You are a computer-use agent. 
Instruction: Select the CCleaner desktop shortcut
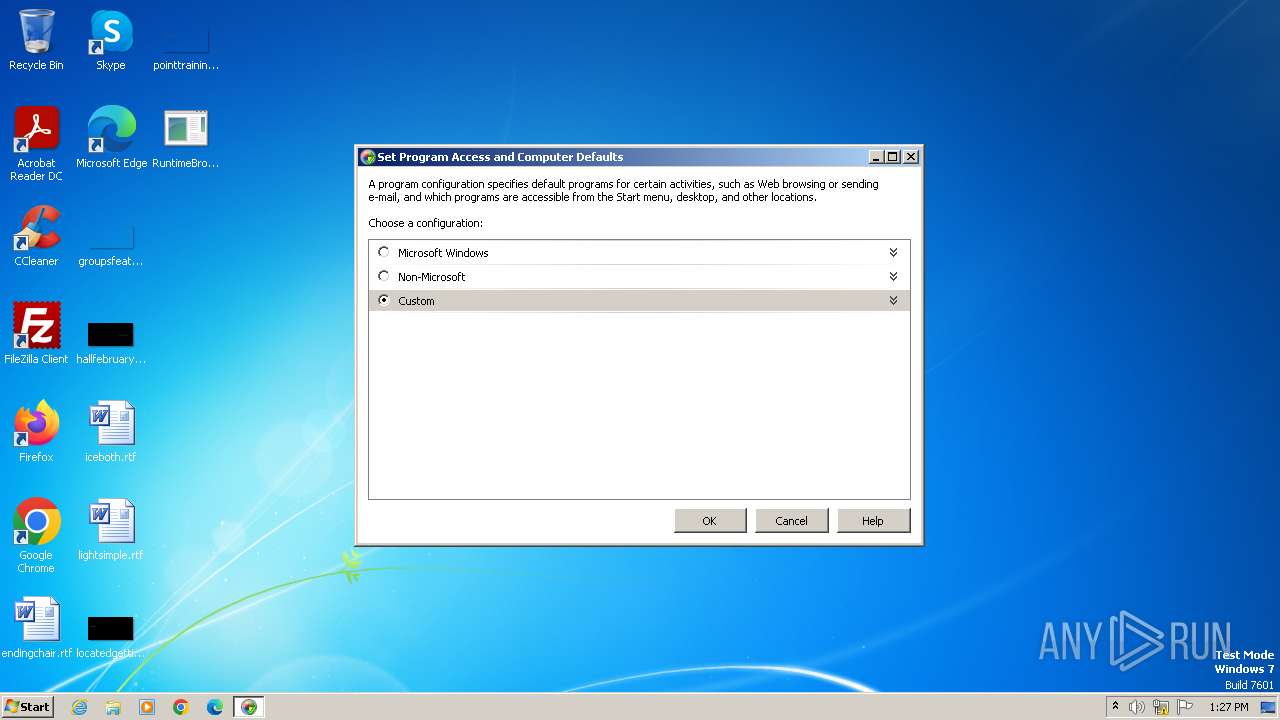(x=36, y=236)
